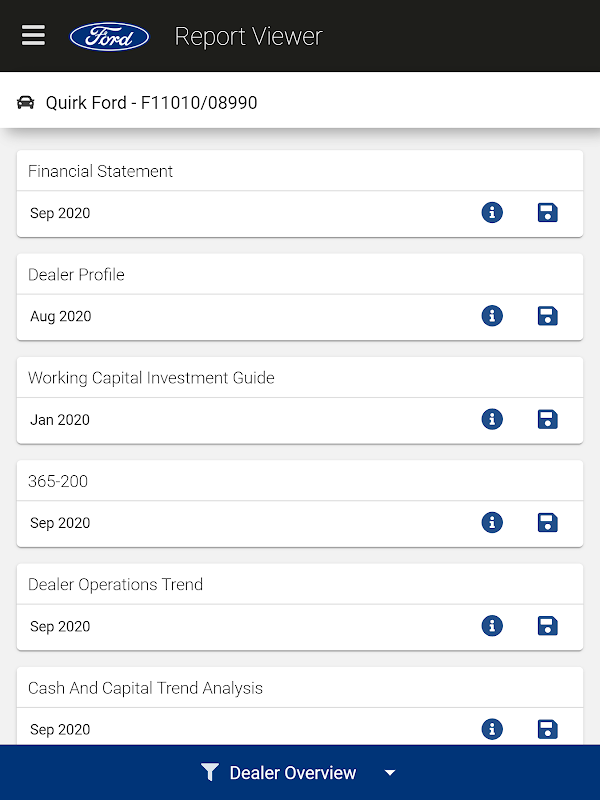The height and width of the screenshot is (800, 600).
Task: Show info for Dealer Profile report
Action: coord(492,316)
